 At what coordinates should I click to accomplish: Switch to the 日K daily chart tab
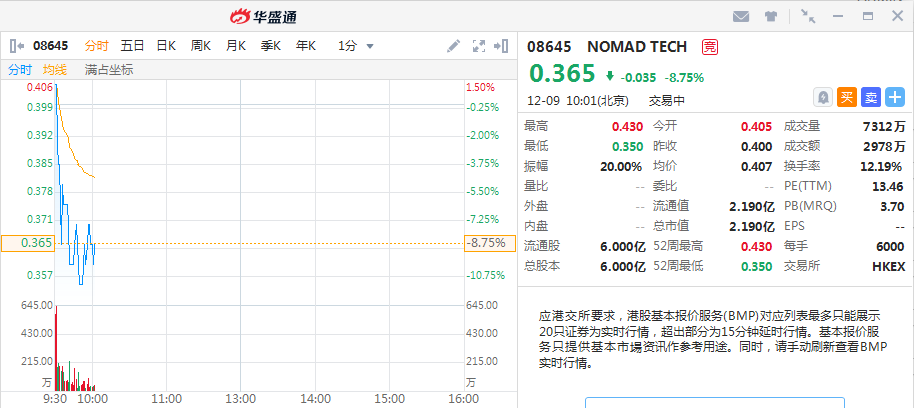pos(166,46)
